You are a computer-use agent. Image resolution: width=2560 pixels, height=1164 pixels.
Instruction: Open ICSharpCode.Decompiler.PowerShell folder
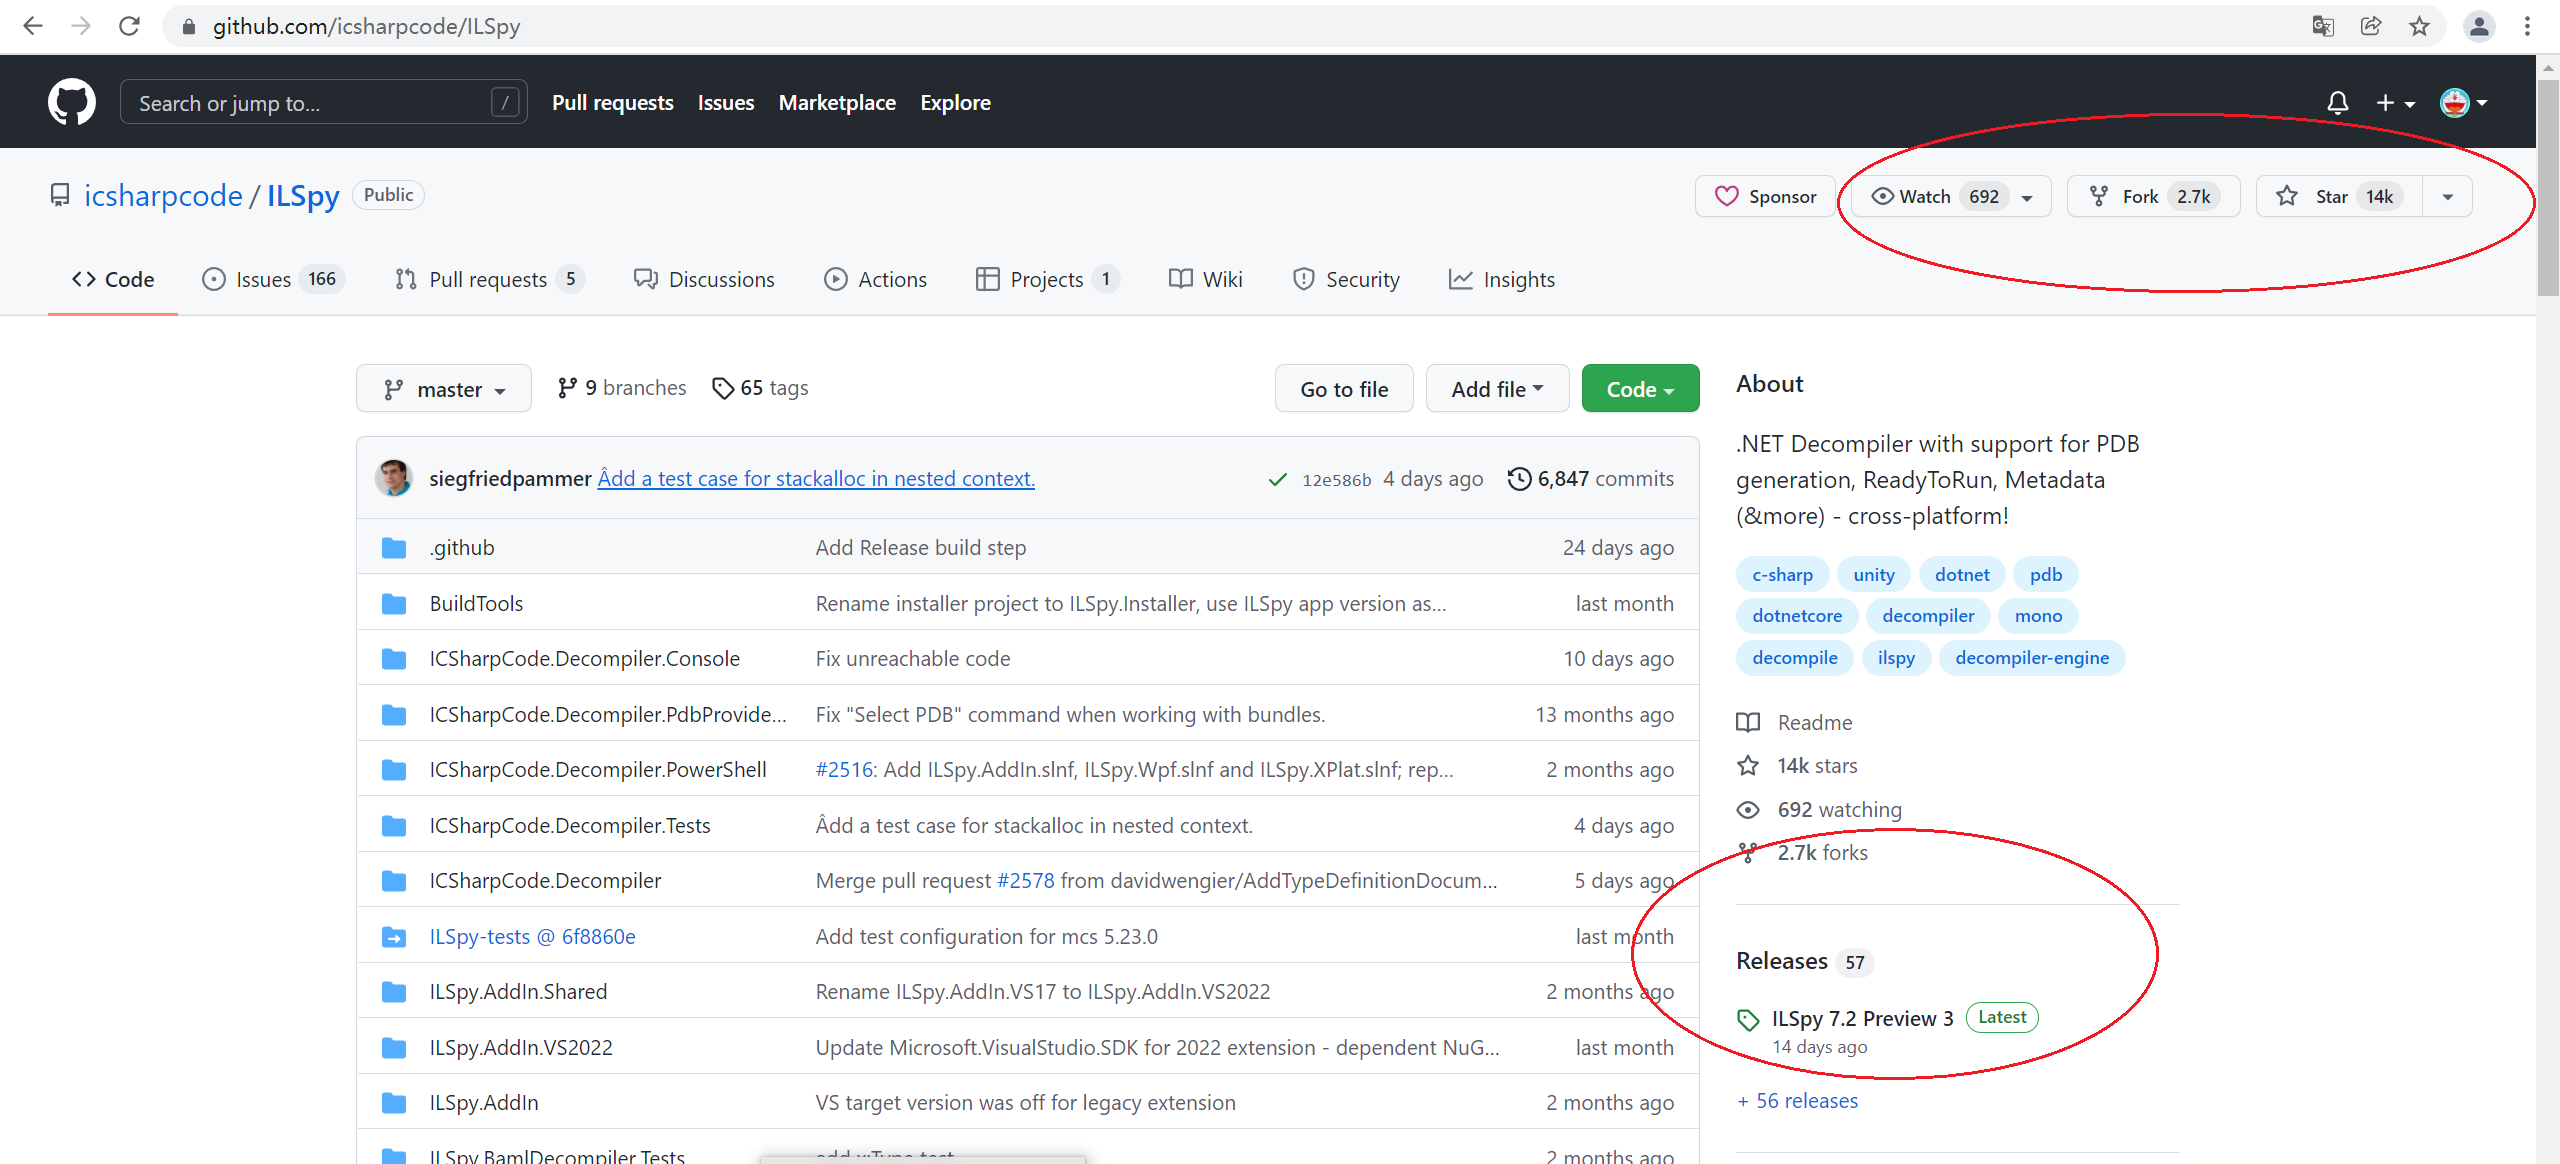click(598, 769)
